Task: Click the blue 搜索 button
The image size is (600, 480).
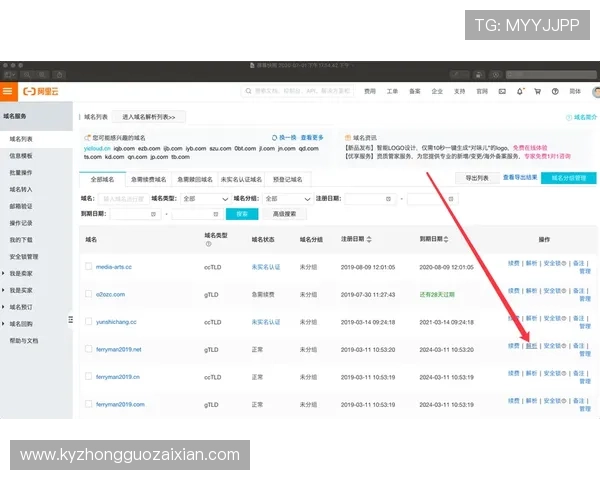Action: coord(242,214)
